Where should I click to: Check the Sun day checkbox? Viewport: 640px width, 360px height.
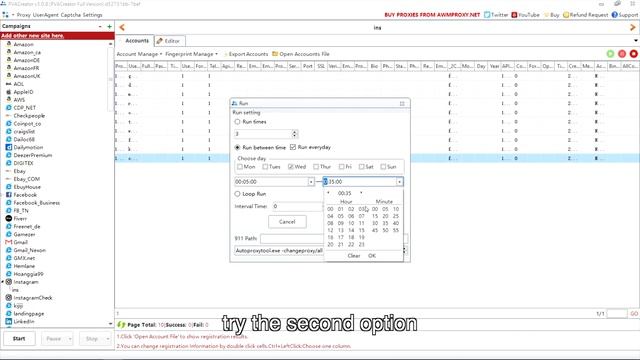point(383,167)
